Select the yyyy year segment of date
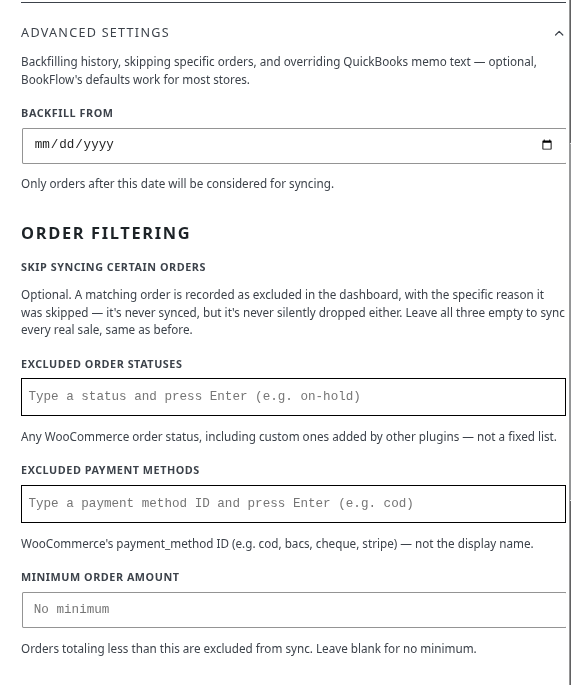Image resolution: width=571 pixels, height=685 pixels. [x=99, y=144]
